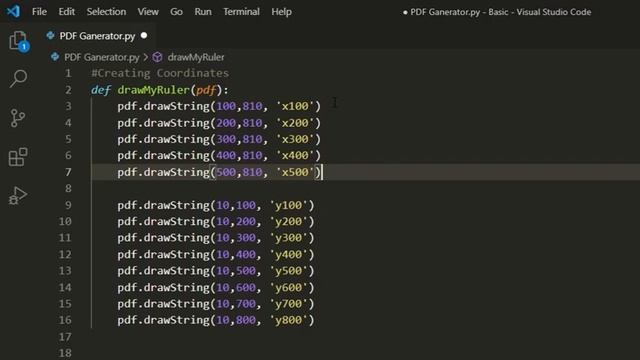Click the 'pdf' parameter on line 2
This screenshot has width=640, height=360.
(x=206, y=90)
